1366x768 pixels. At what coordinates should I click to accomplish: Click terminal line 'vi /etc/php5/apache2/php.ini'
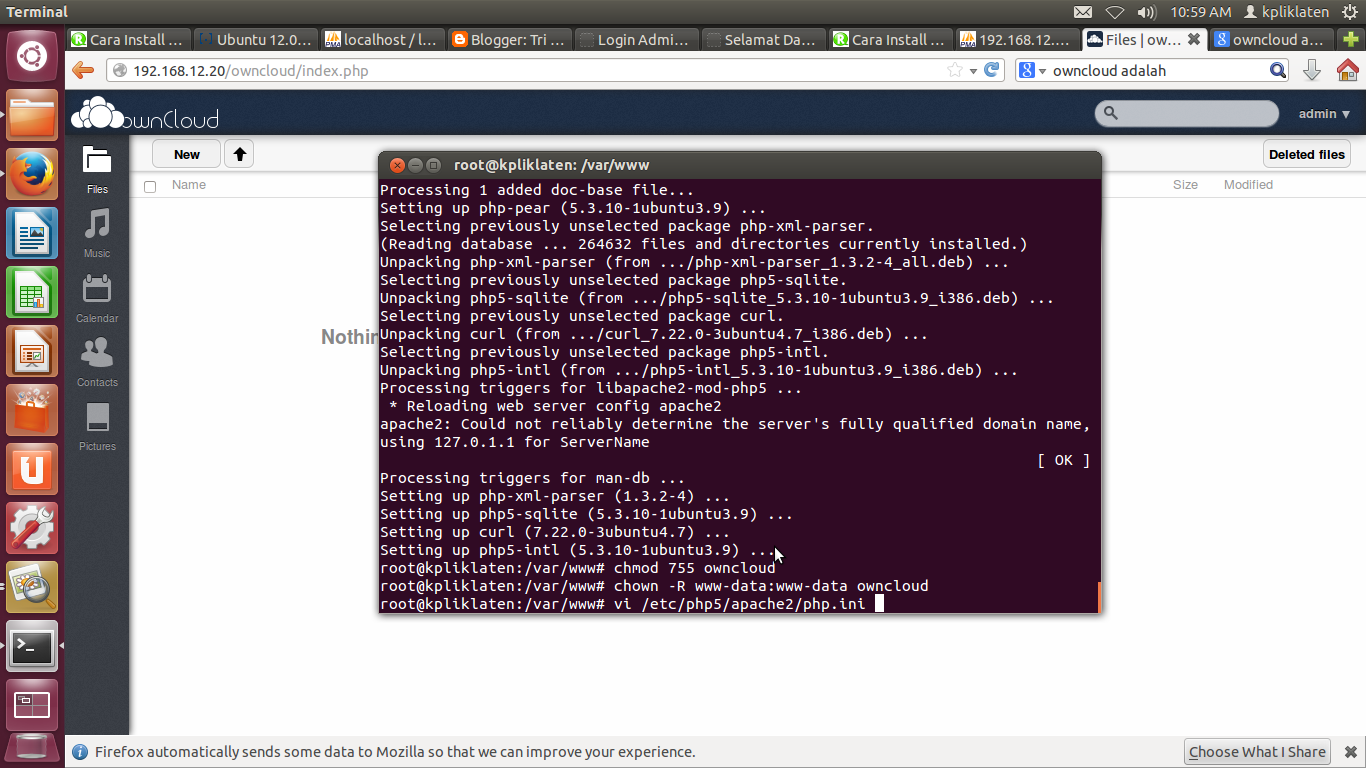739,604
